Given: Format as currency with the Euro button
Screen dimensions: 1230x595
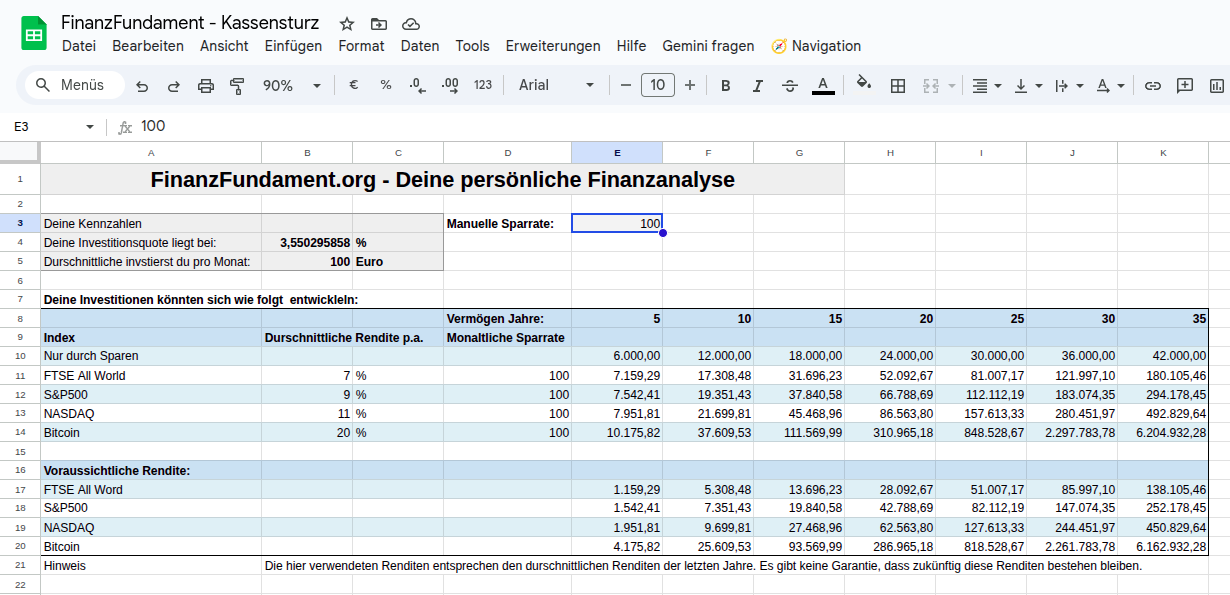Looking at the screenshot, I should tap(353, 86).
